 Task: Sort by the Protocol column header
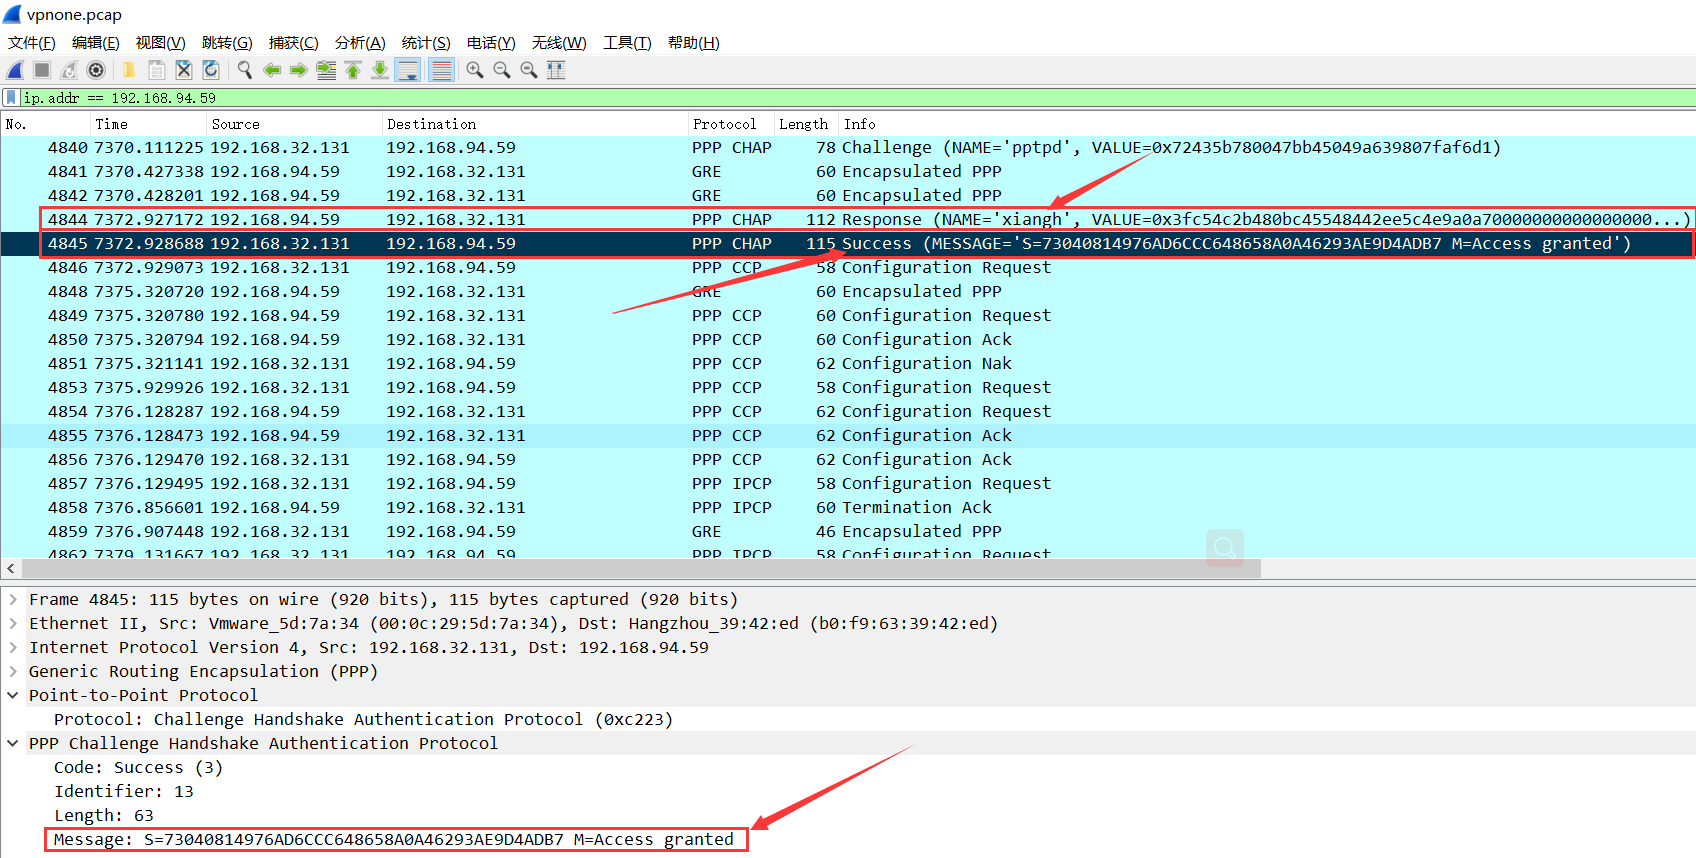(724, 124)
